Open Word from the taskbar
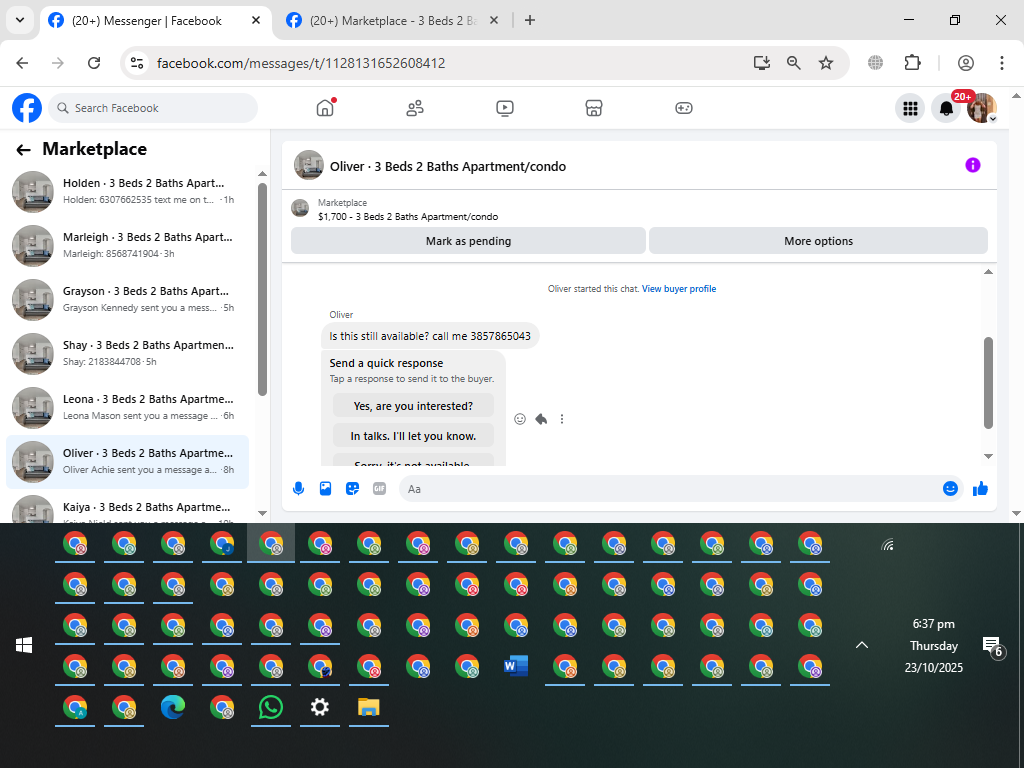The height and width of the screenshot is (768, 1024). tap(515, 666)
